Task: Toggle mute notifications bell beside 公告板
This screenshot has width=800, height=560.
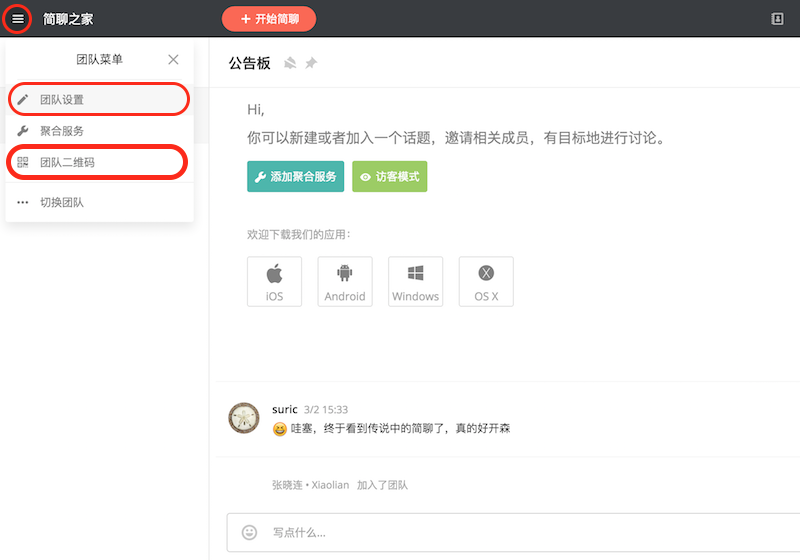Action: point(290,63)
